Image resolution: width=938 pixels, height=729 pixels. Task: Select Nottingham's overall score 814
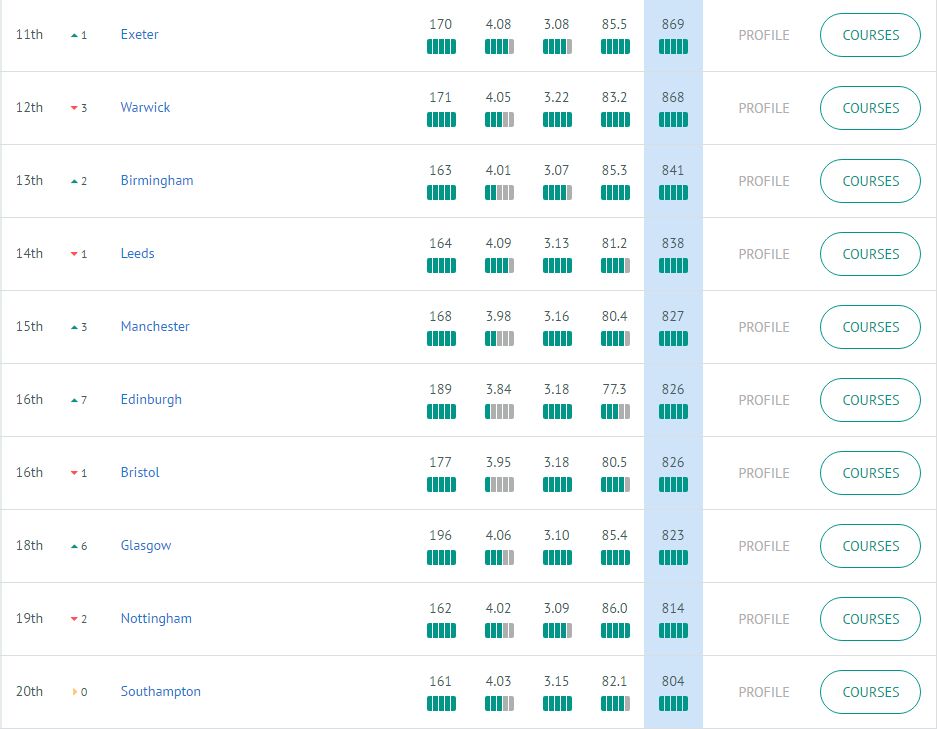pos(673,608)
